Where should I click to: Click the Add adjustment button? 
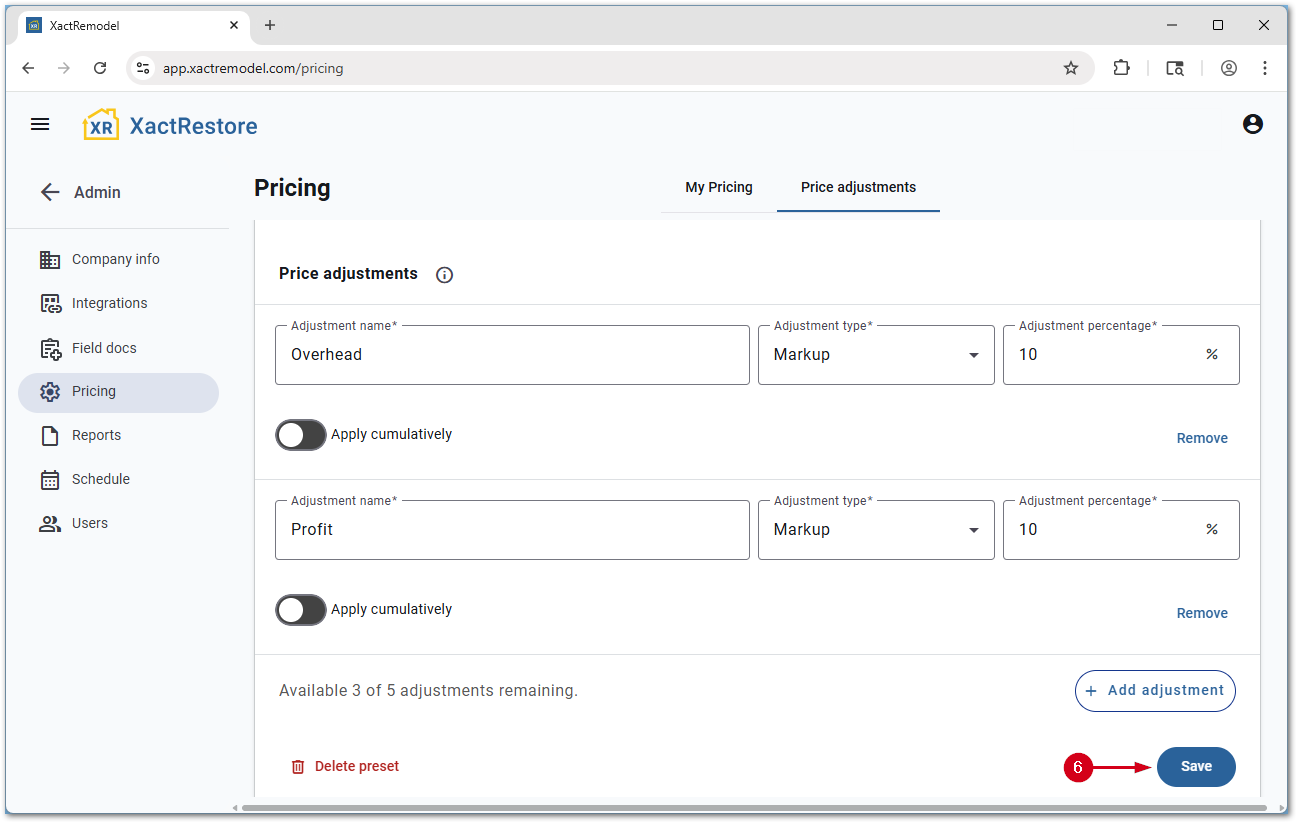(1155, 691)
